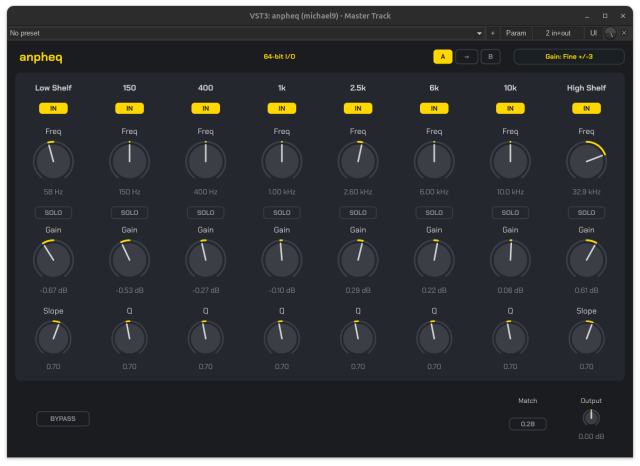
Task: Click the 6k band Gain knob
Action: [434, 260]
